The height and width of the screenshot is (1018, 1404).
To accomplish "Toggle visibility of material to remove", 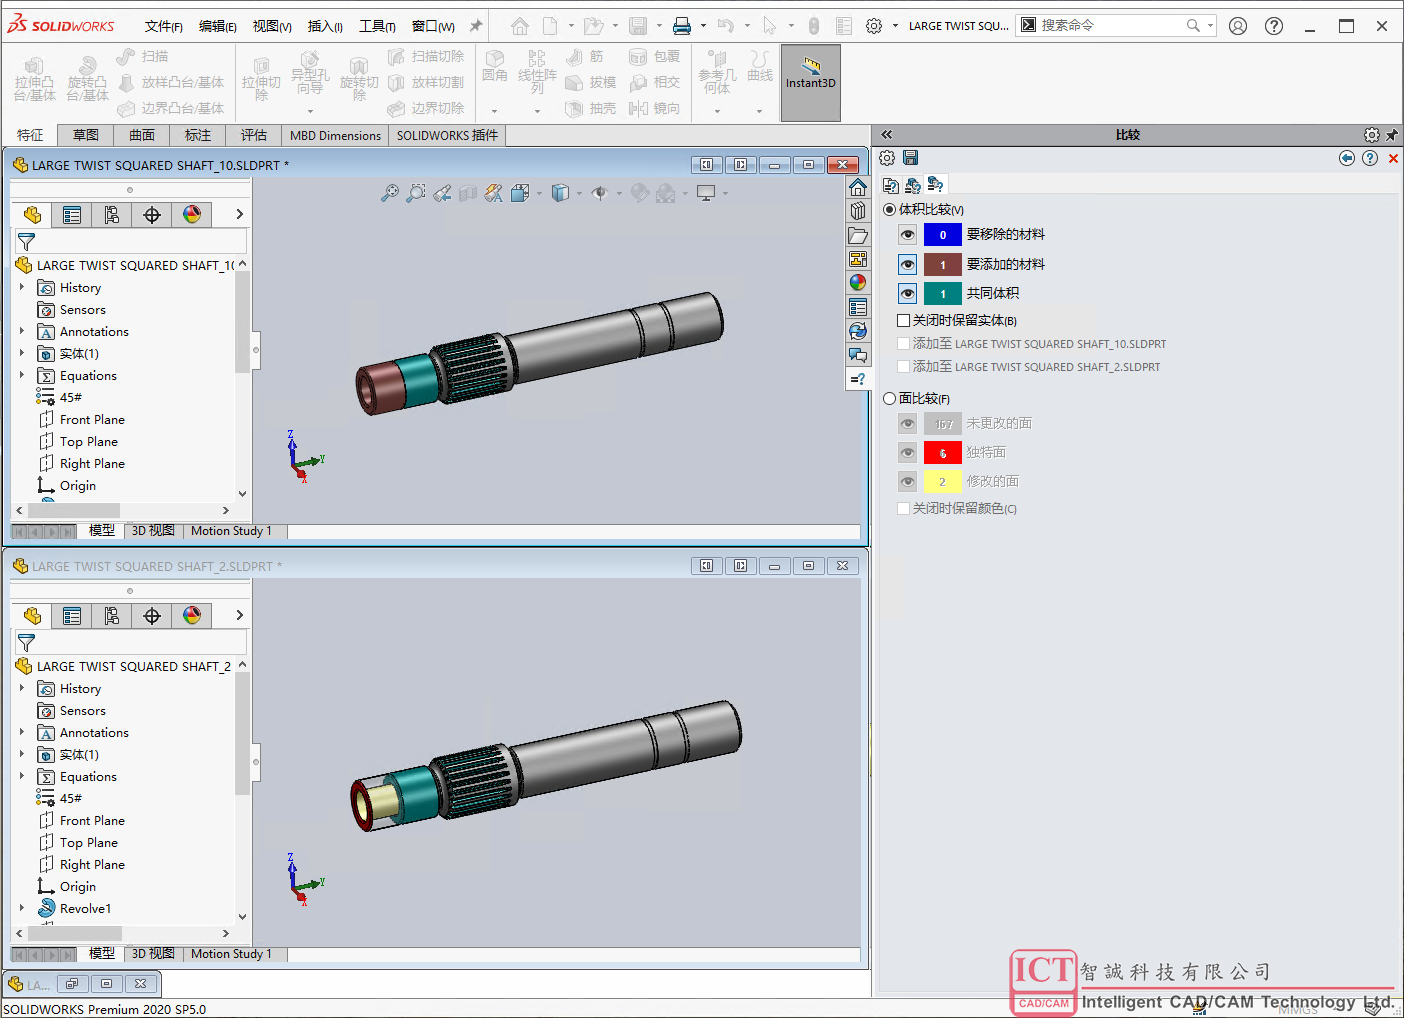I will point(907,235).
